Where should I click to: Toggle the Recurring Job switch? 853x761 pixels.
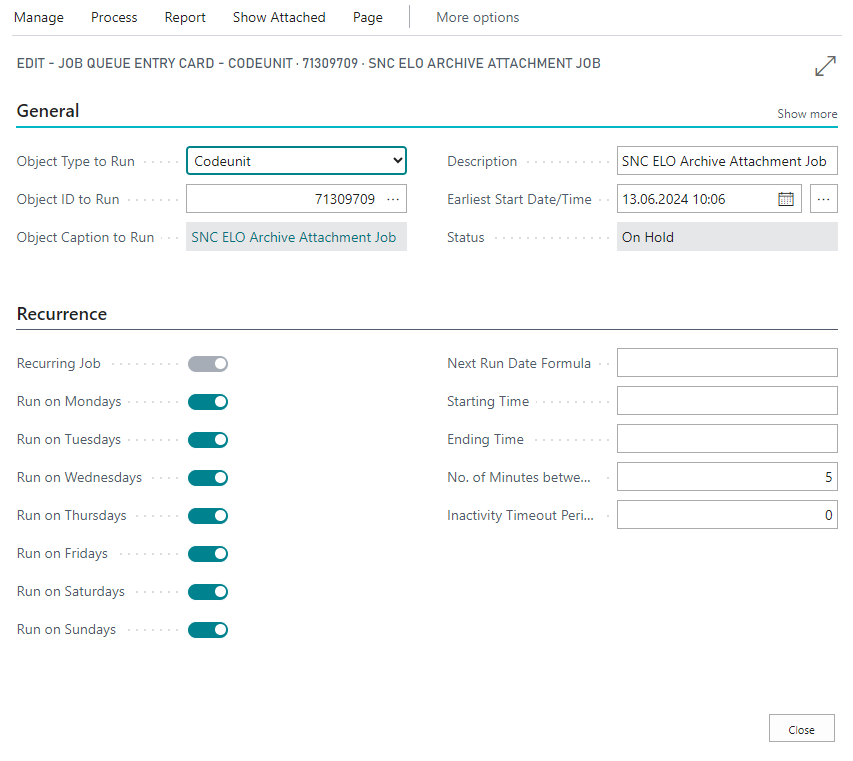(x=208, y=364)
